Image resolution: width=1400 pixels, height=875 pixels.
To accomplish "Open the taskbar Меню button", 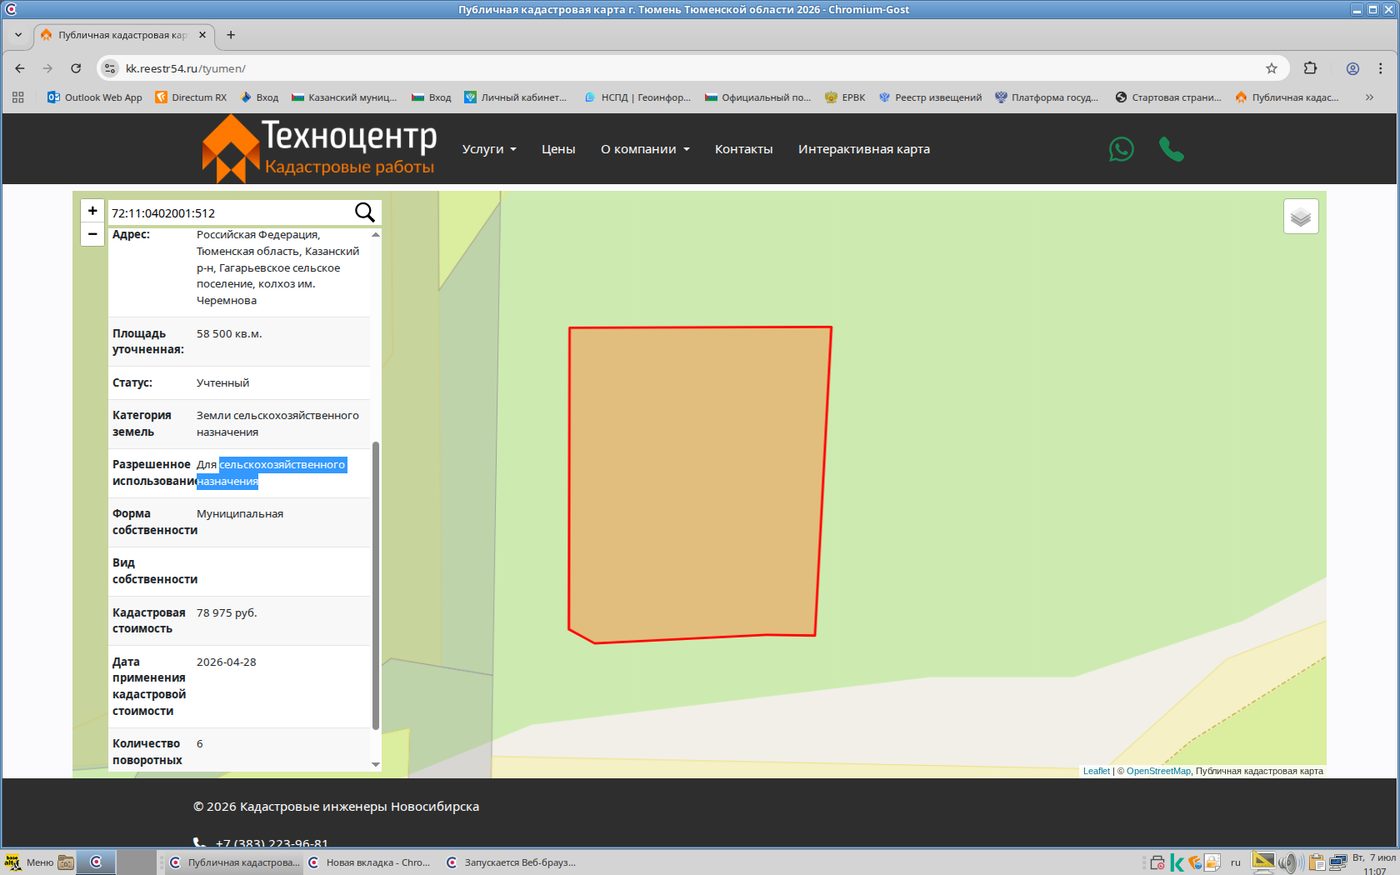I will (29, 862).
